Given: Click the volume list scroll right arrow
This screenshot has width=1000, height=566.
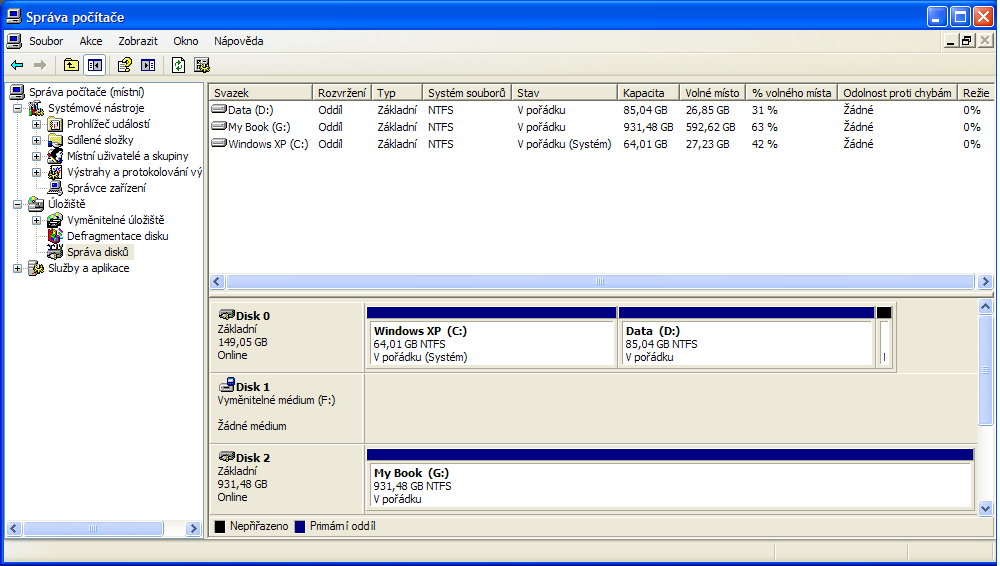Looking at the screenshot, I should (x=985, y=281).
